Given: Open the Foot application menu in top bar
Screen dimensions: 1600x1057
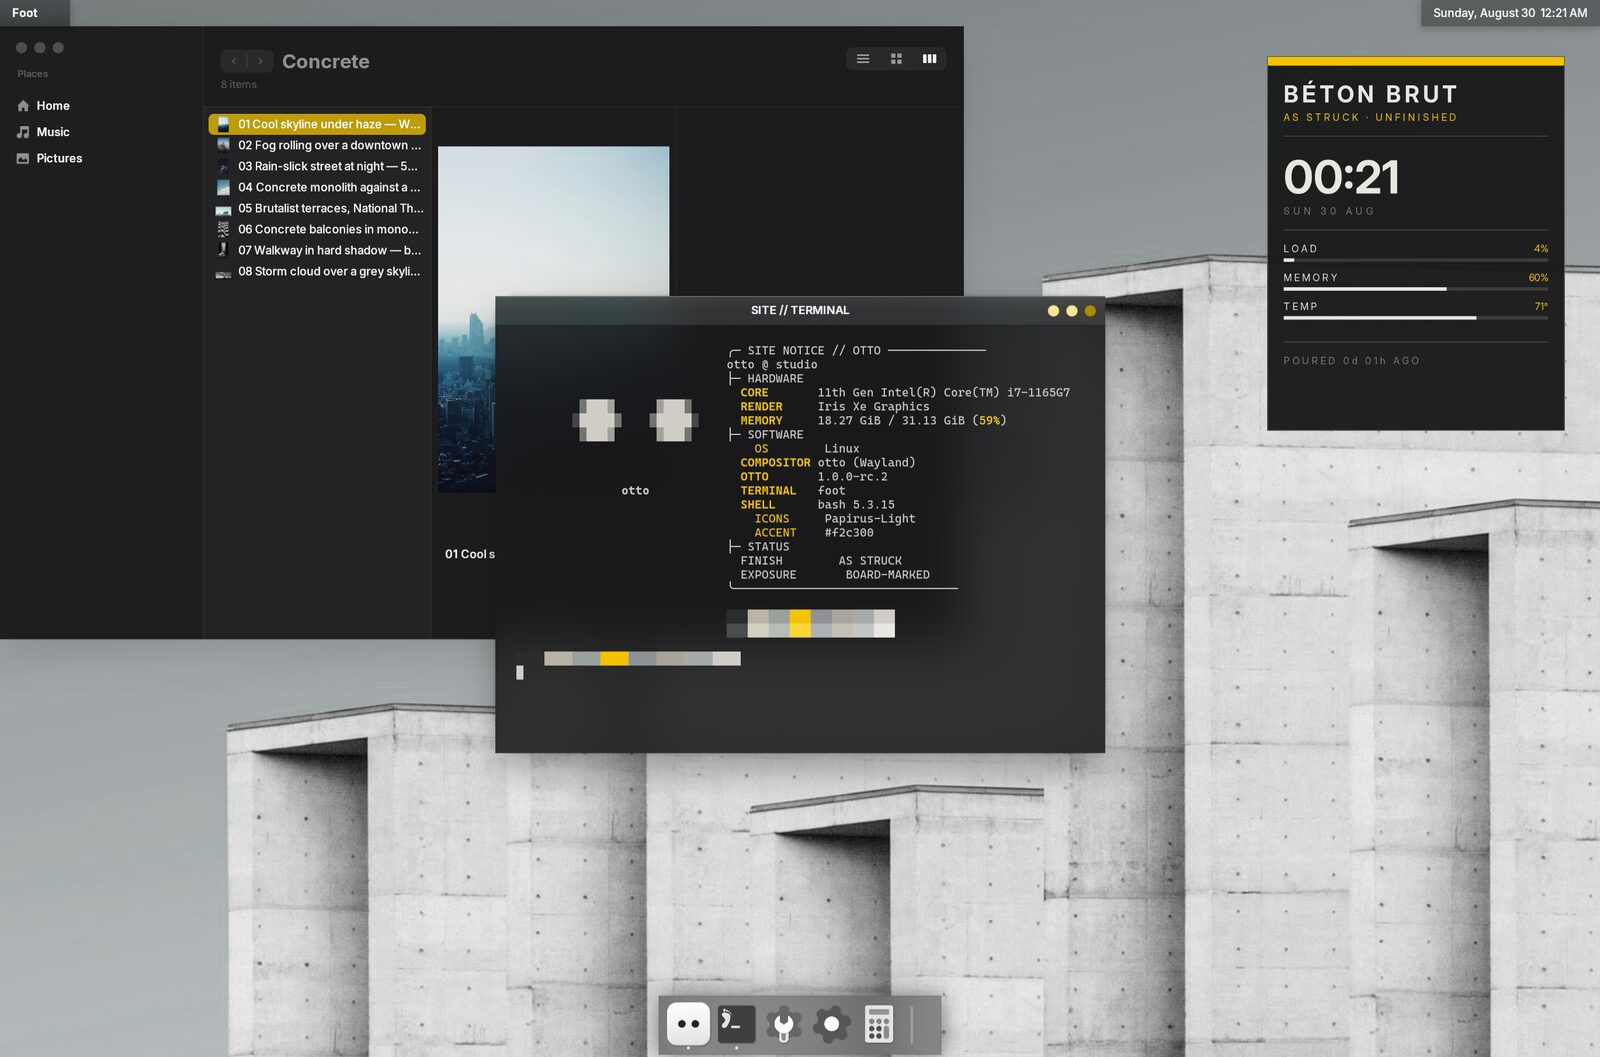Looking at the screenshot, I should point(25,13).
